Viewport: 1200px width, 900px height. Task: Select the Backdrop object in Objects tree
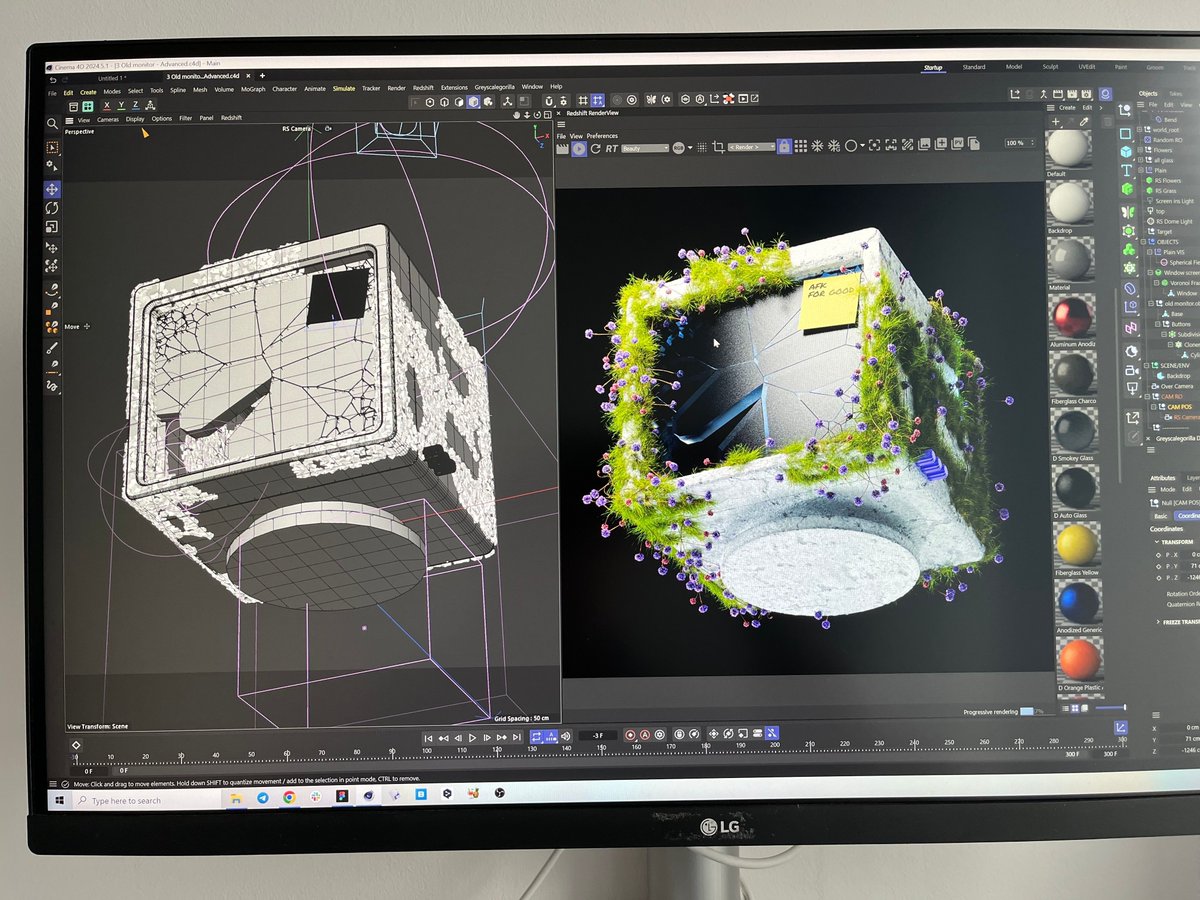1179,376
